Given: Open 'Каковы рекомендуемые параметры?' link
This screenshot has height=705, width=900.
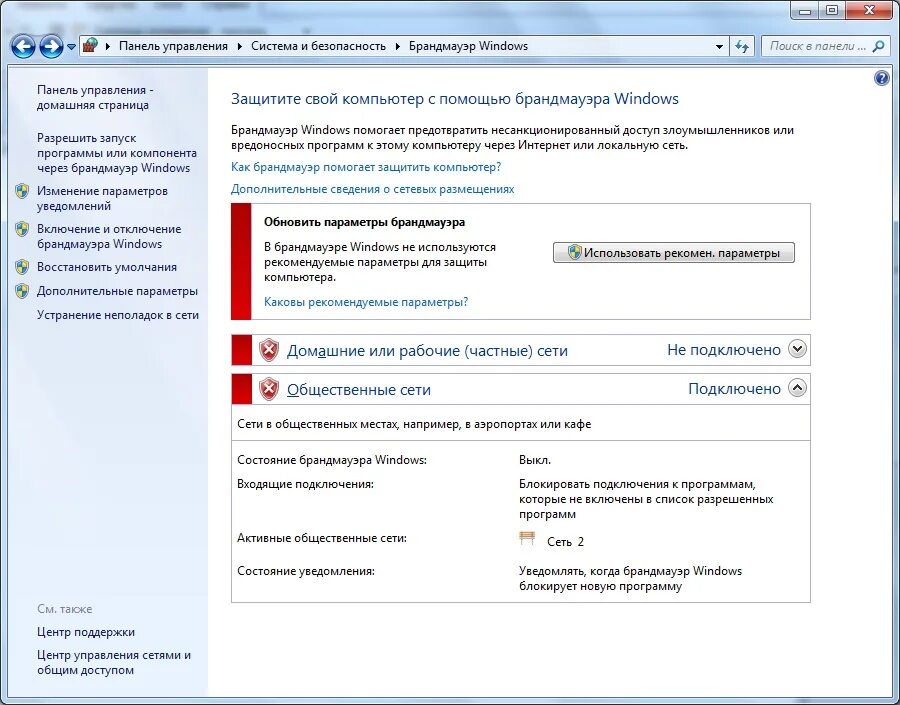Looking at the screenshot, I should (x=366, y=301).
